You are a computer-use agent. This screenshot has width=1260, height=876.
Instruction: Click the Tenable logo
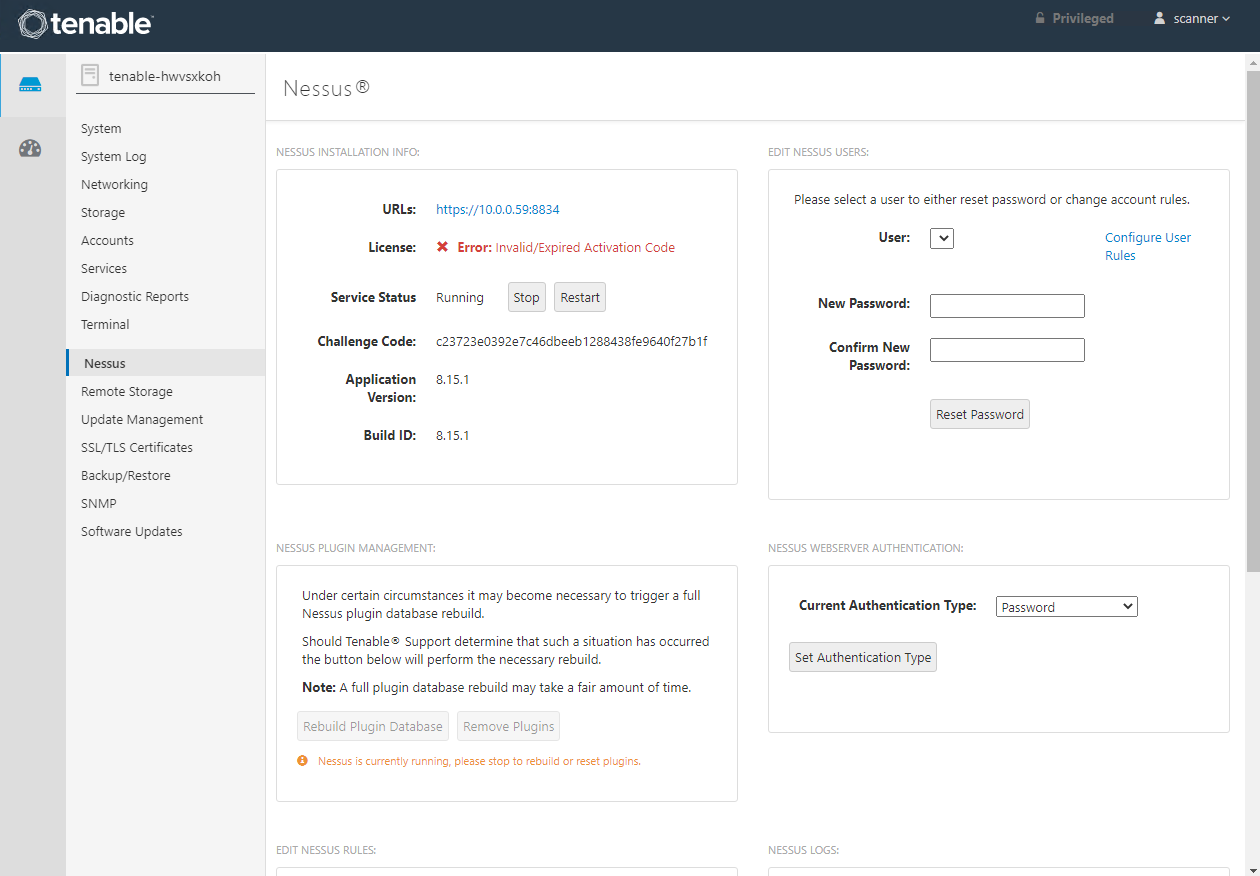pyautogui.click(x=85, y=23)
